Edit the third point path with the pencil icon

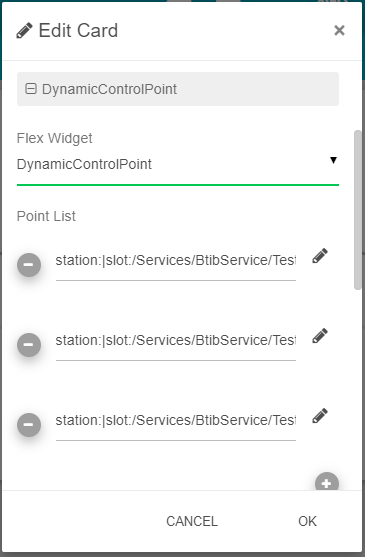[x=320, y=416]
